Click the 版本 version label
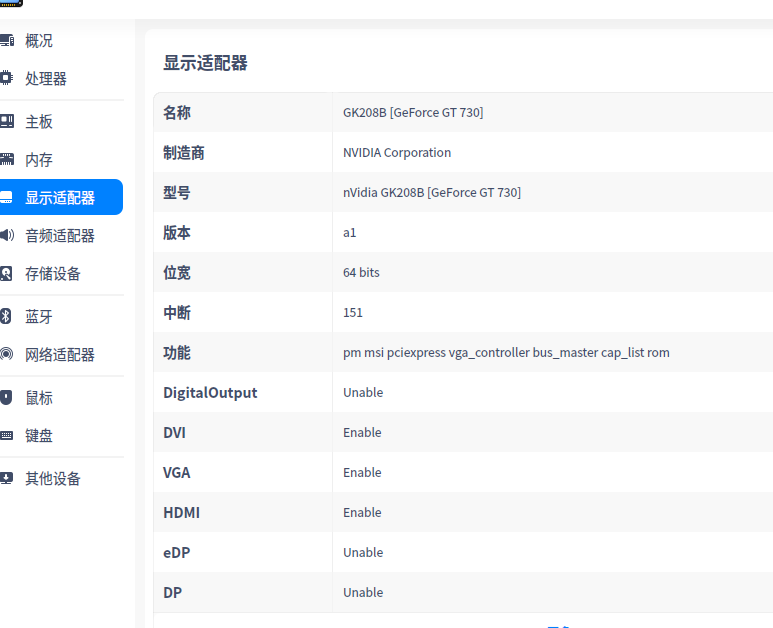This screenshot has height=628, width=773. click(177, 232)
